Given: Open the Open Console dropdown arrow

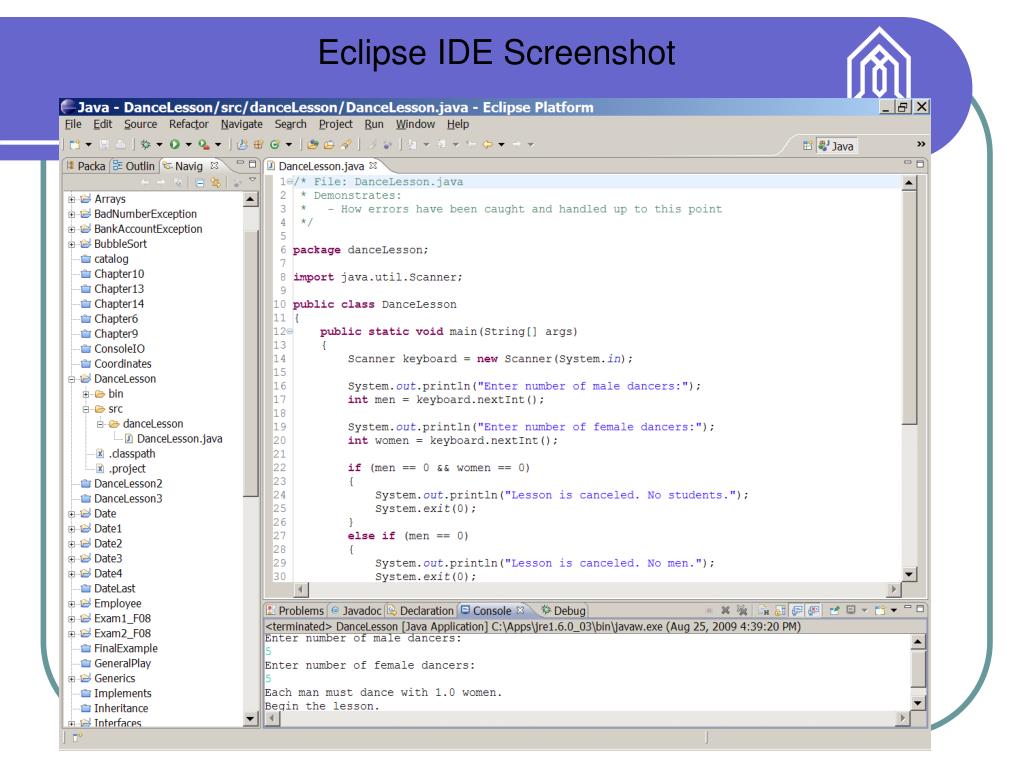Looking at the screenshot, I should (x=893, y=611).
